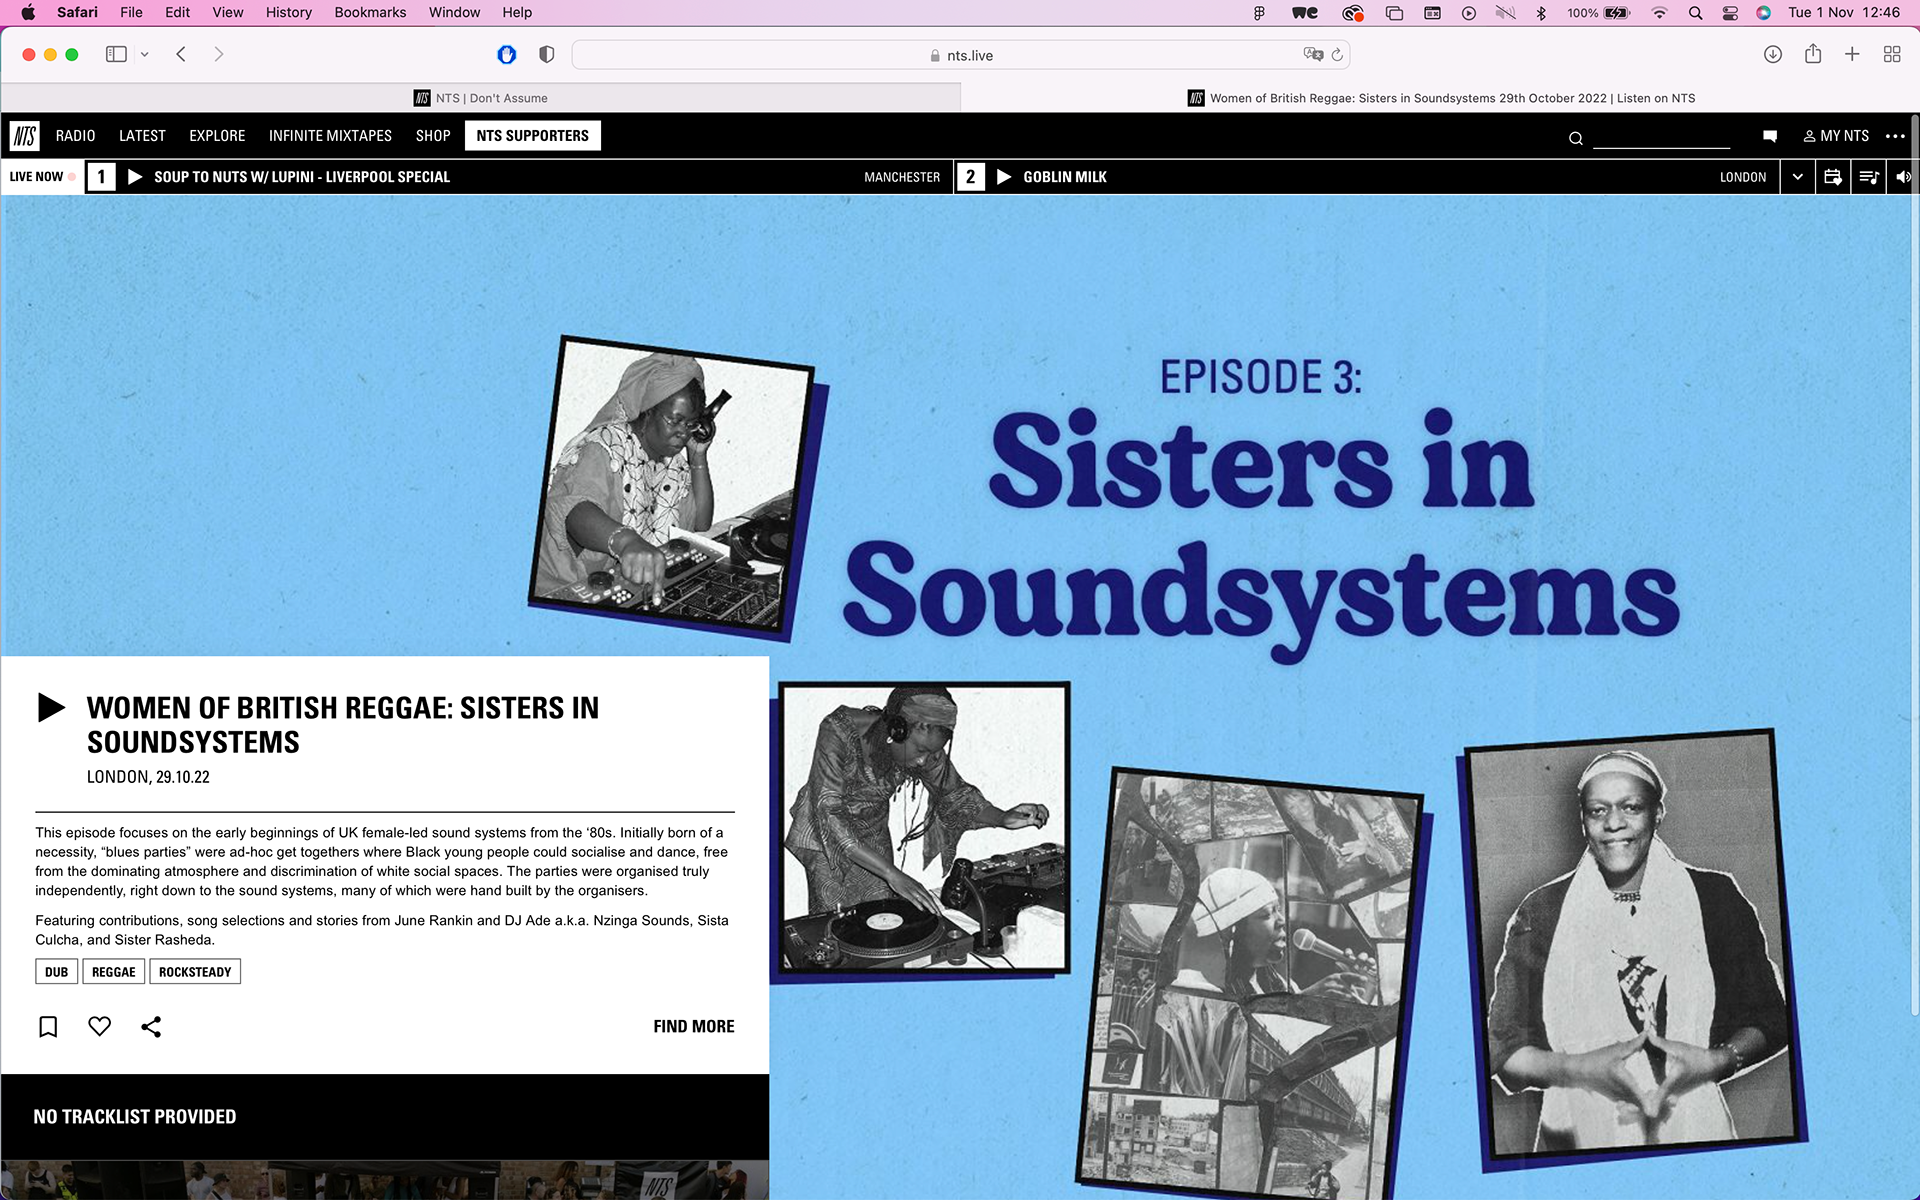Open the LATEST nav item

(x=142, y=136)
